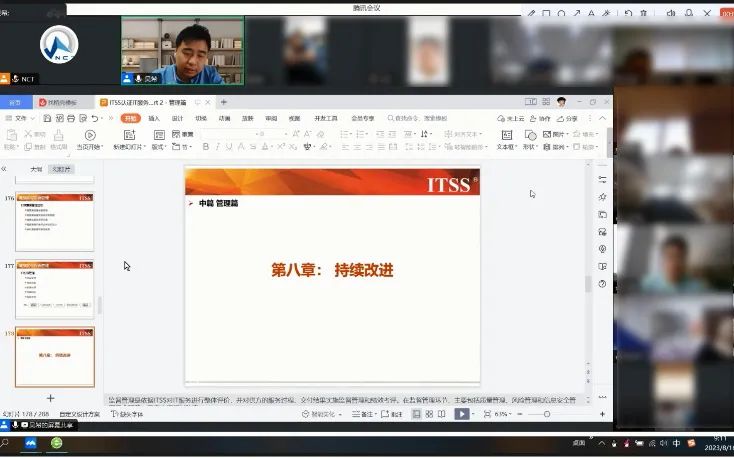Open the 插入 (Insert) ribbon tab
The image size is (734, 459).
tap(154, 118)
